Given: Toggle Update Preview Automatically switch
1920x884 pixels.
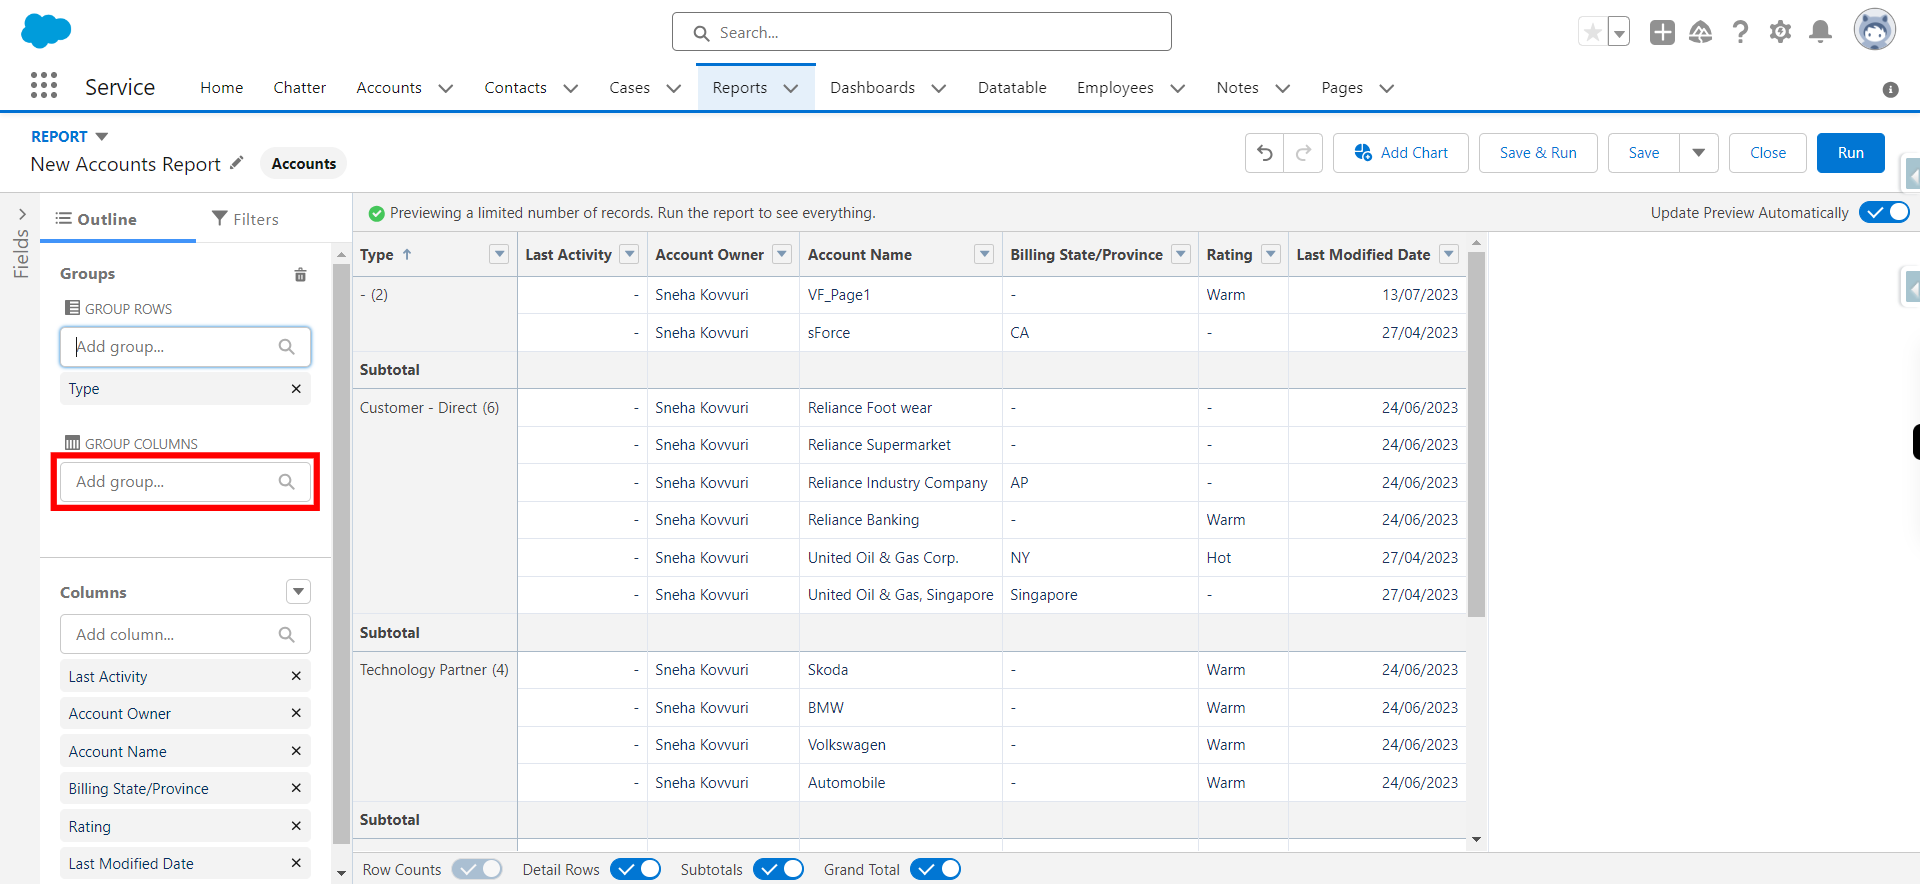Looking at the screenshot, I should pos(1884,212).
